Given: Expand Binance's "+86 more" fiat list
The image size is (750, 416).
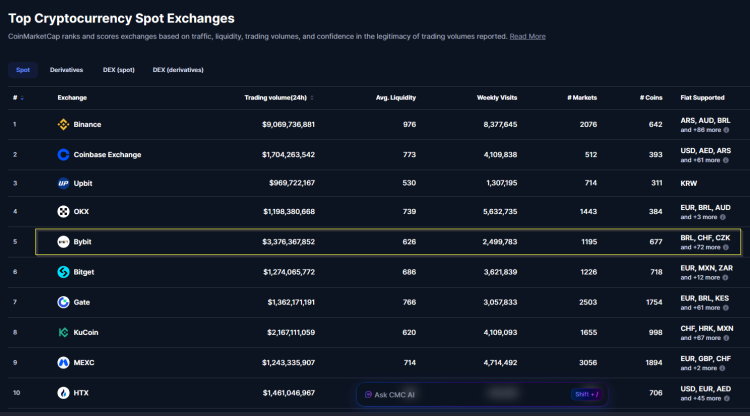Looking at the screenshot, I should (x=705, y=130).
